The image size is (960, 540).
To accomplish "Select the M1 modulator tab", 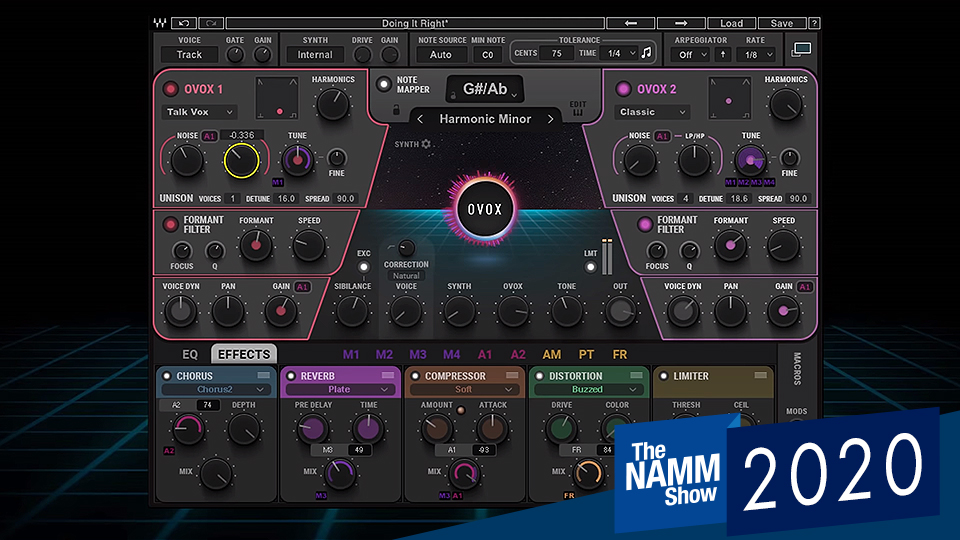I will (x=351, y=354).
